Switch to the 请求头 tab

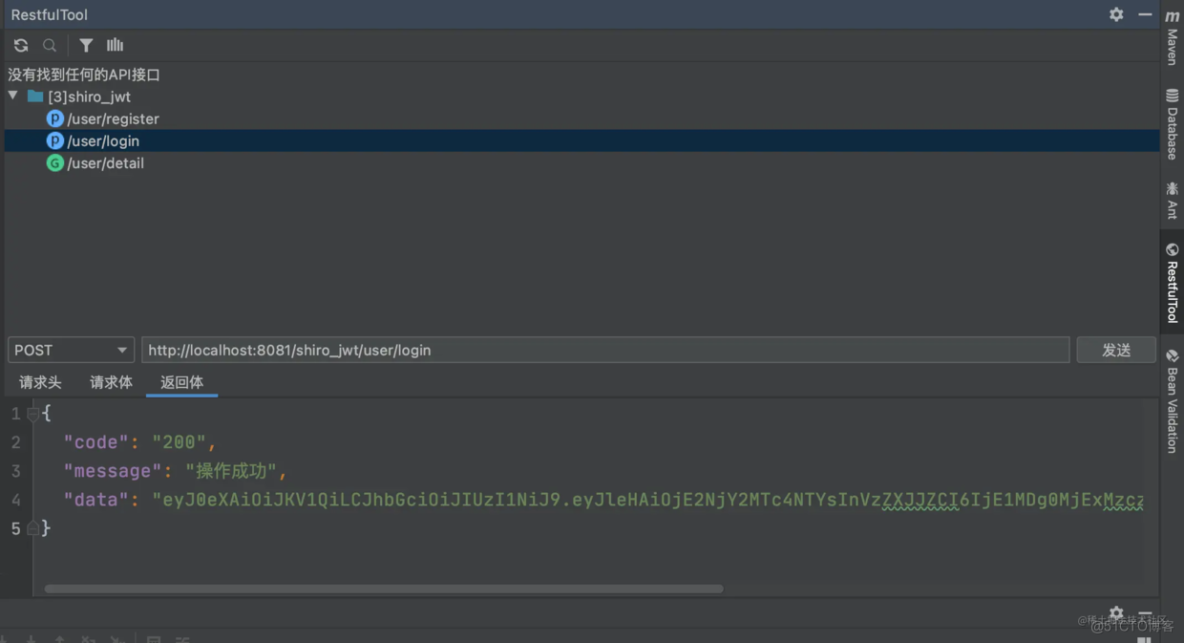click(x=40, y=382)
